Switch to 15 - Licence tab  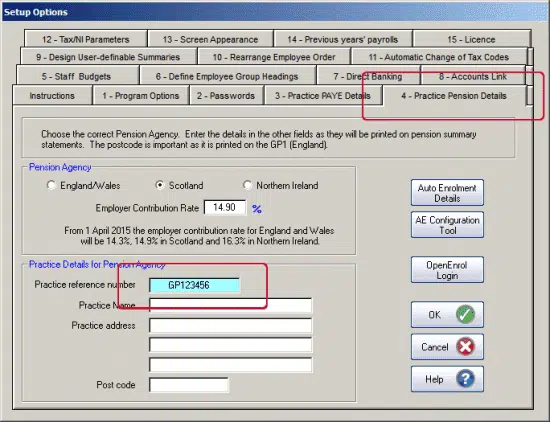click(x=471, y=39)
